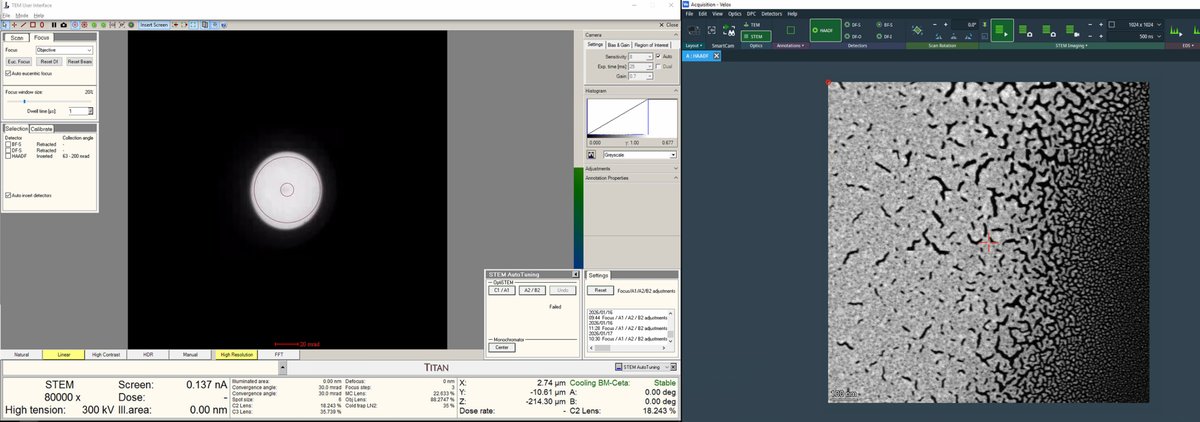This screenshot has width=1200, height=422.
Task: Click the camera snapshot icon in TEM toolbar
Action: coord(64,25)
